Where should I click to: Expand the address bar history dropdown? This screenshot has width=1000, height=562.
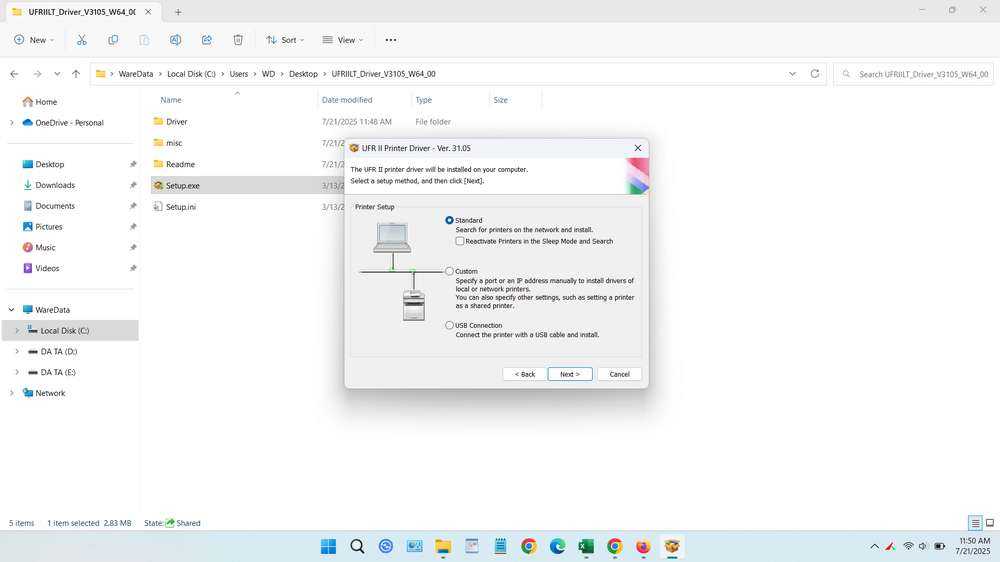point(792,74)
